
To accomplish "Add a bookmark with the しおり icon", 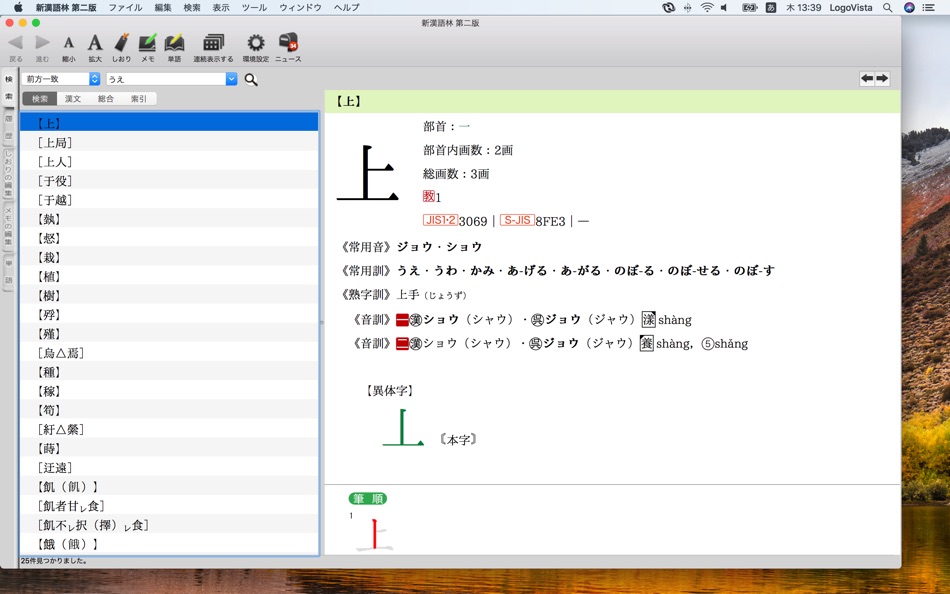I will [122, 42].
